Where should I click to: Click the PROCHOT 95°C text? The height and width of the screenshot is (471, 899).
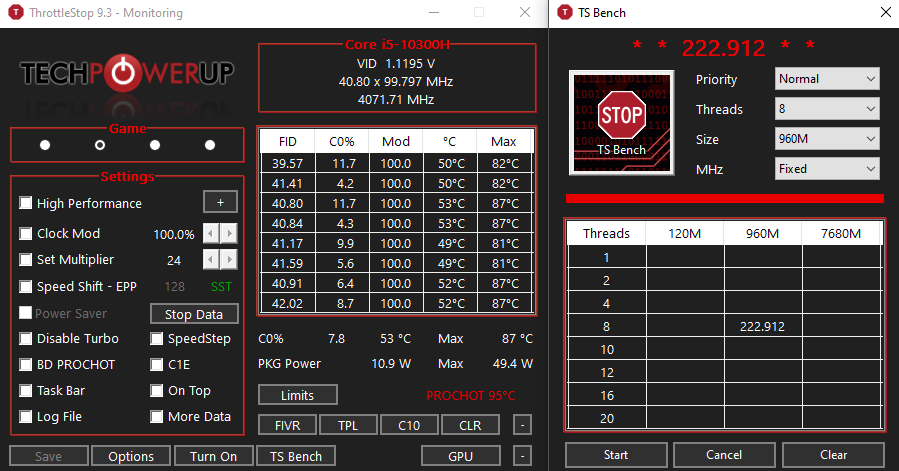point(471,395)
